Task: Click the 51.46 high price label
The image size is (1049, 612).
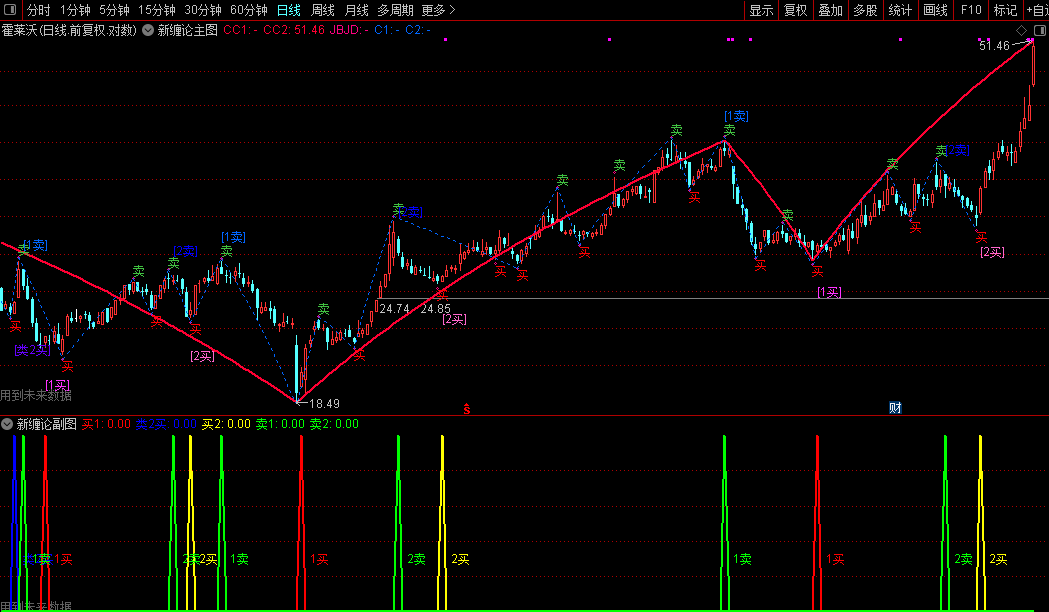Action: pyautogui.click(x=994, y=46)
